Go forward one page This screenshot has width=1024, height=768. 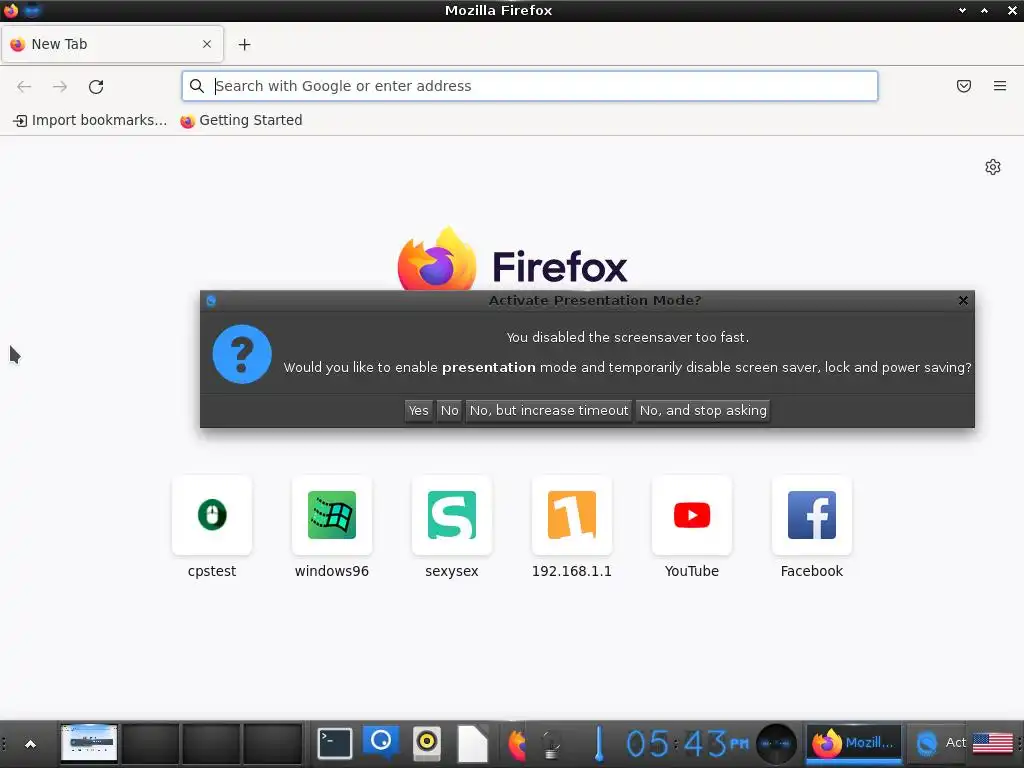(x=60, y=86)
